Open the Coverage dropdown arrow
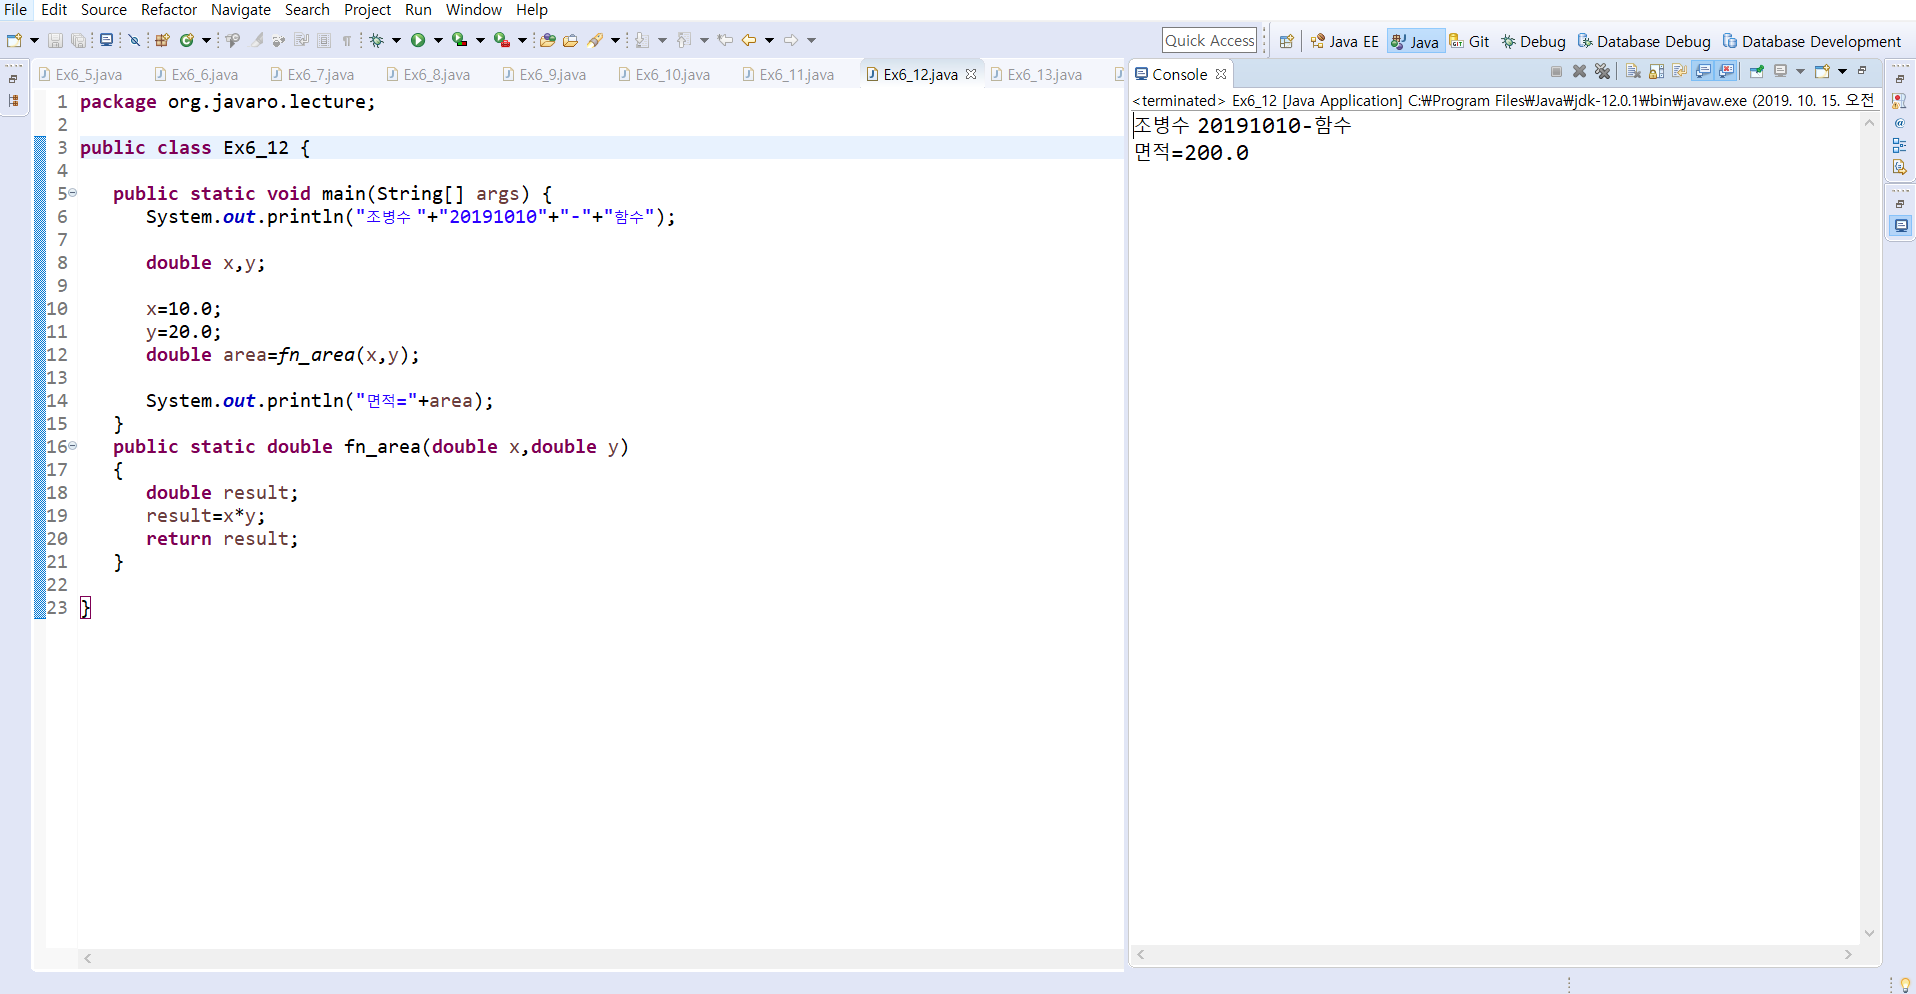Viewport: 1916px width, 994px height. point(480,40)
